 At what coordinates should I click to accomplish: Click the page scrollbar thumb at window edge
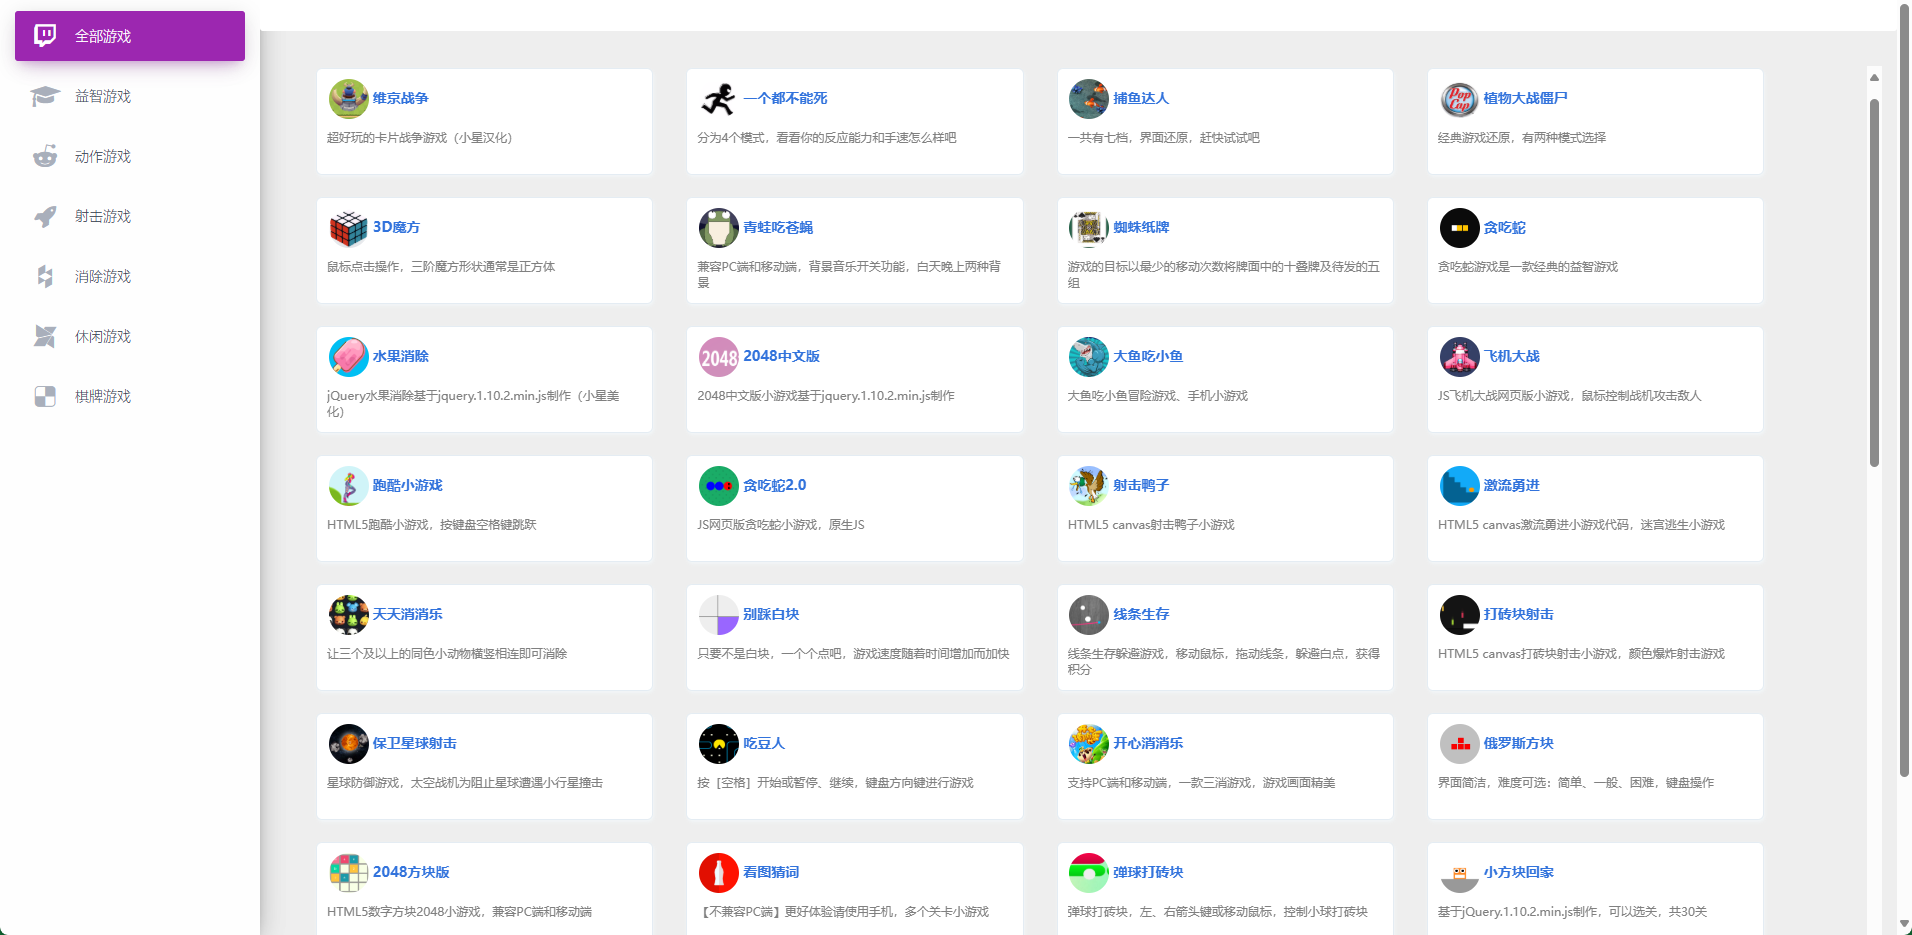click(1905, 391)
